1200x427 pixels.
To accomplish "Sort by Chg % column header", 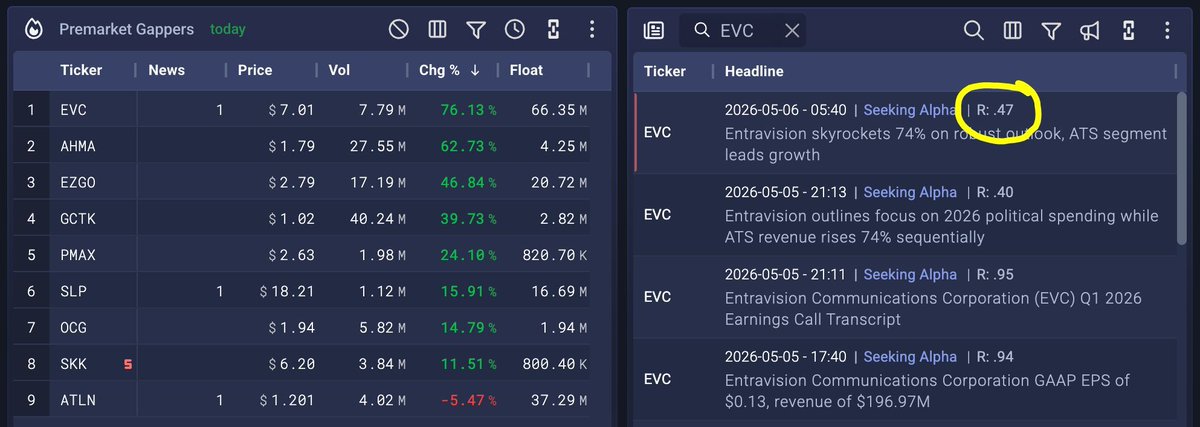I will [449, 70].
